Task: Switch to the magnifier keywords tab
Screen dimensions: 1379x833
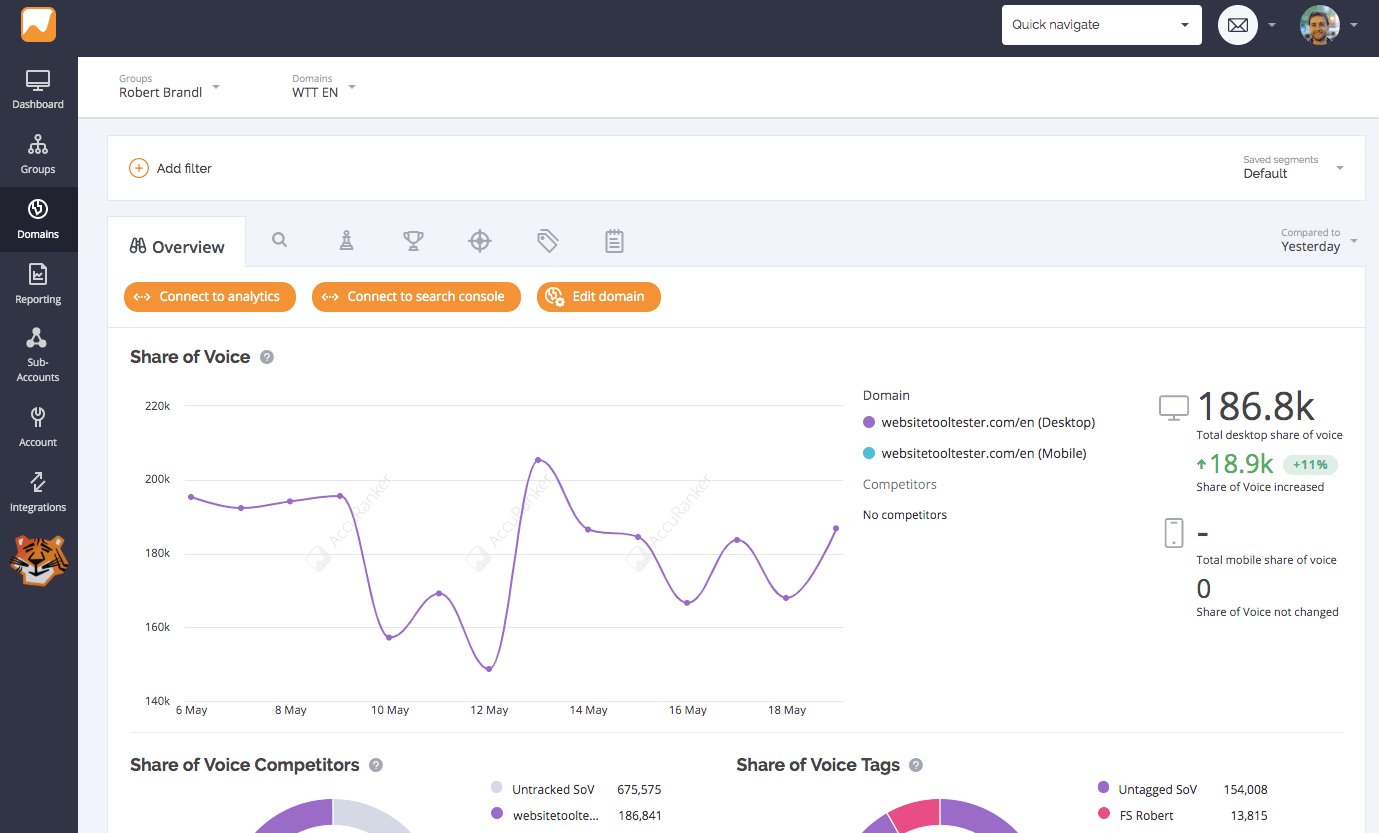Action: point(280,240)
